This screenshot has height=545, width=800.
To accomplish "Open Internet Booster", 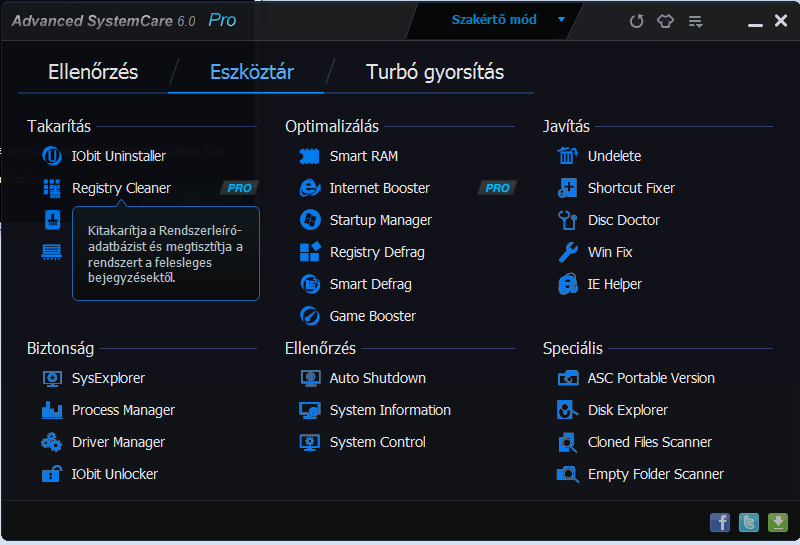I will pos(380,188).
